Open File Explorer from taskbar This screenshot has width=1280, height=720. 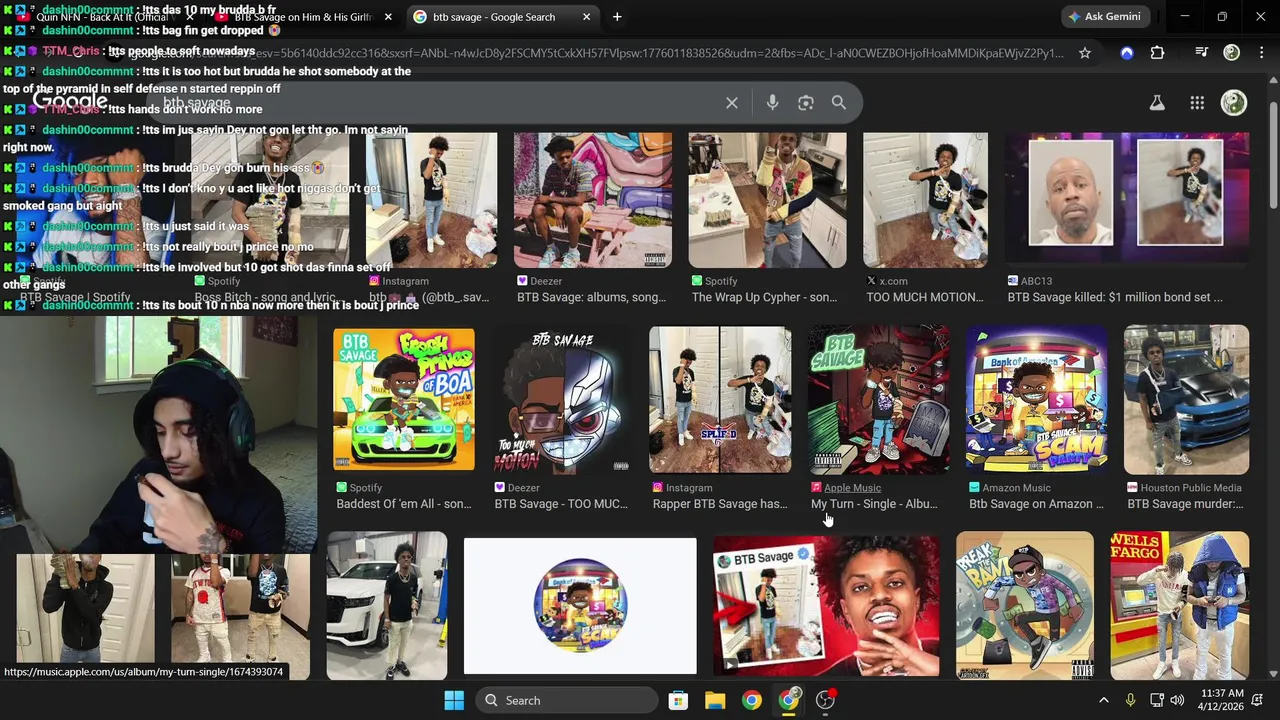(715, 700)
